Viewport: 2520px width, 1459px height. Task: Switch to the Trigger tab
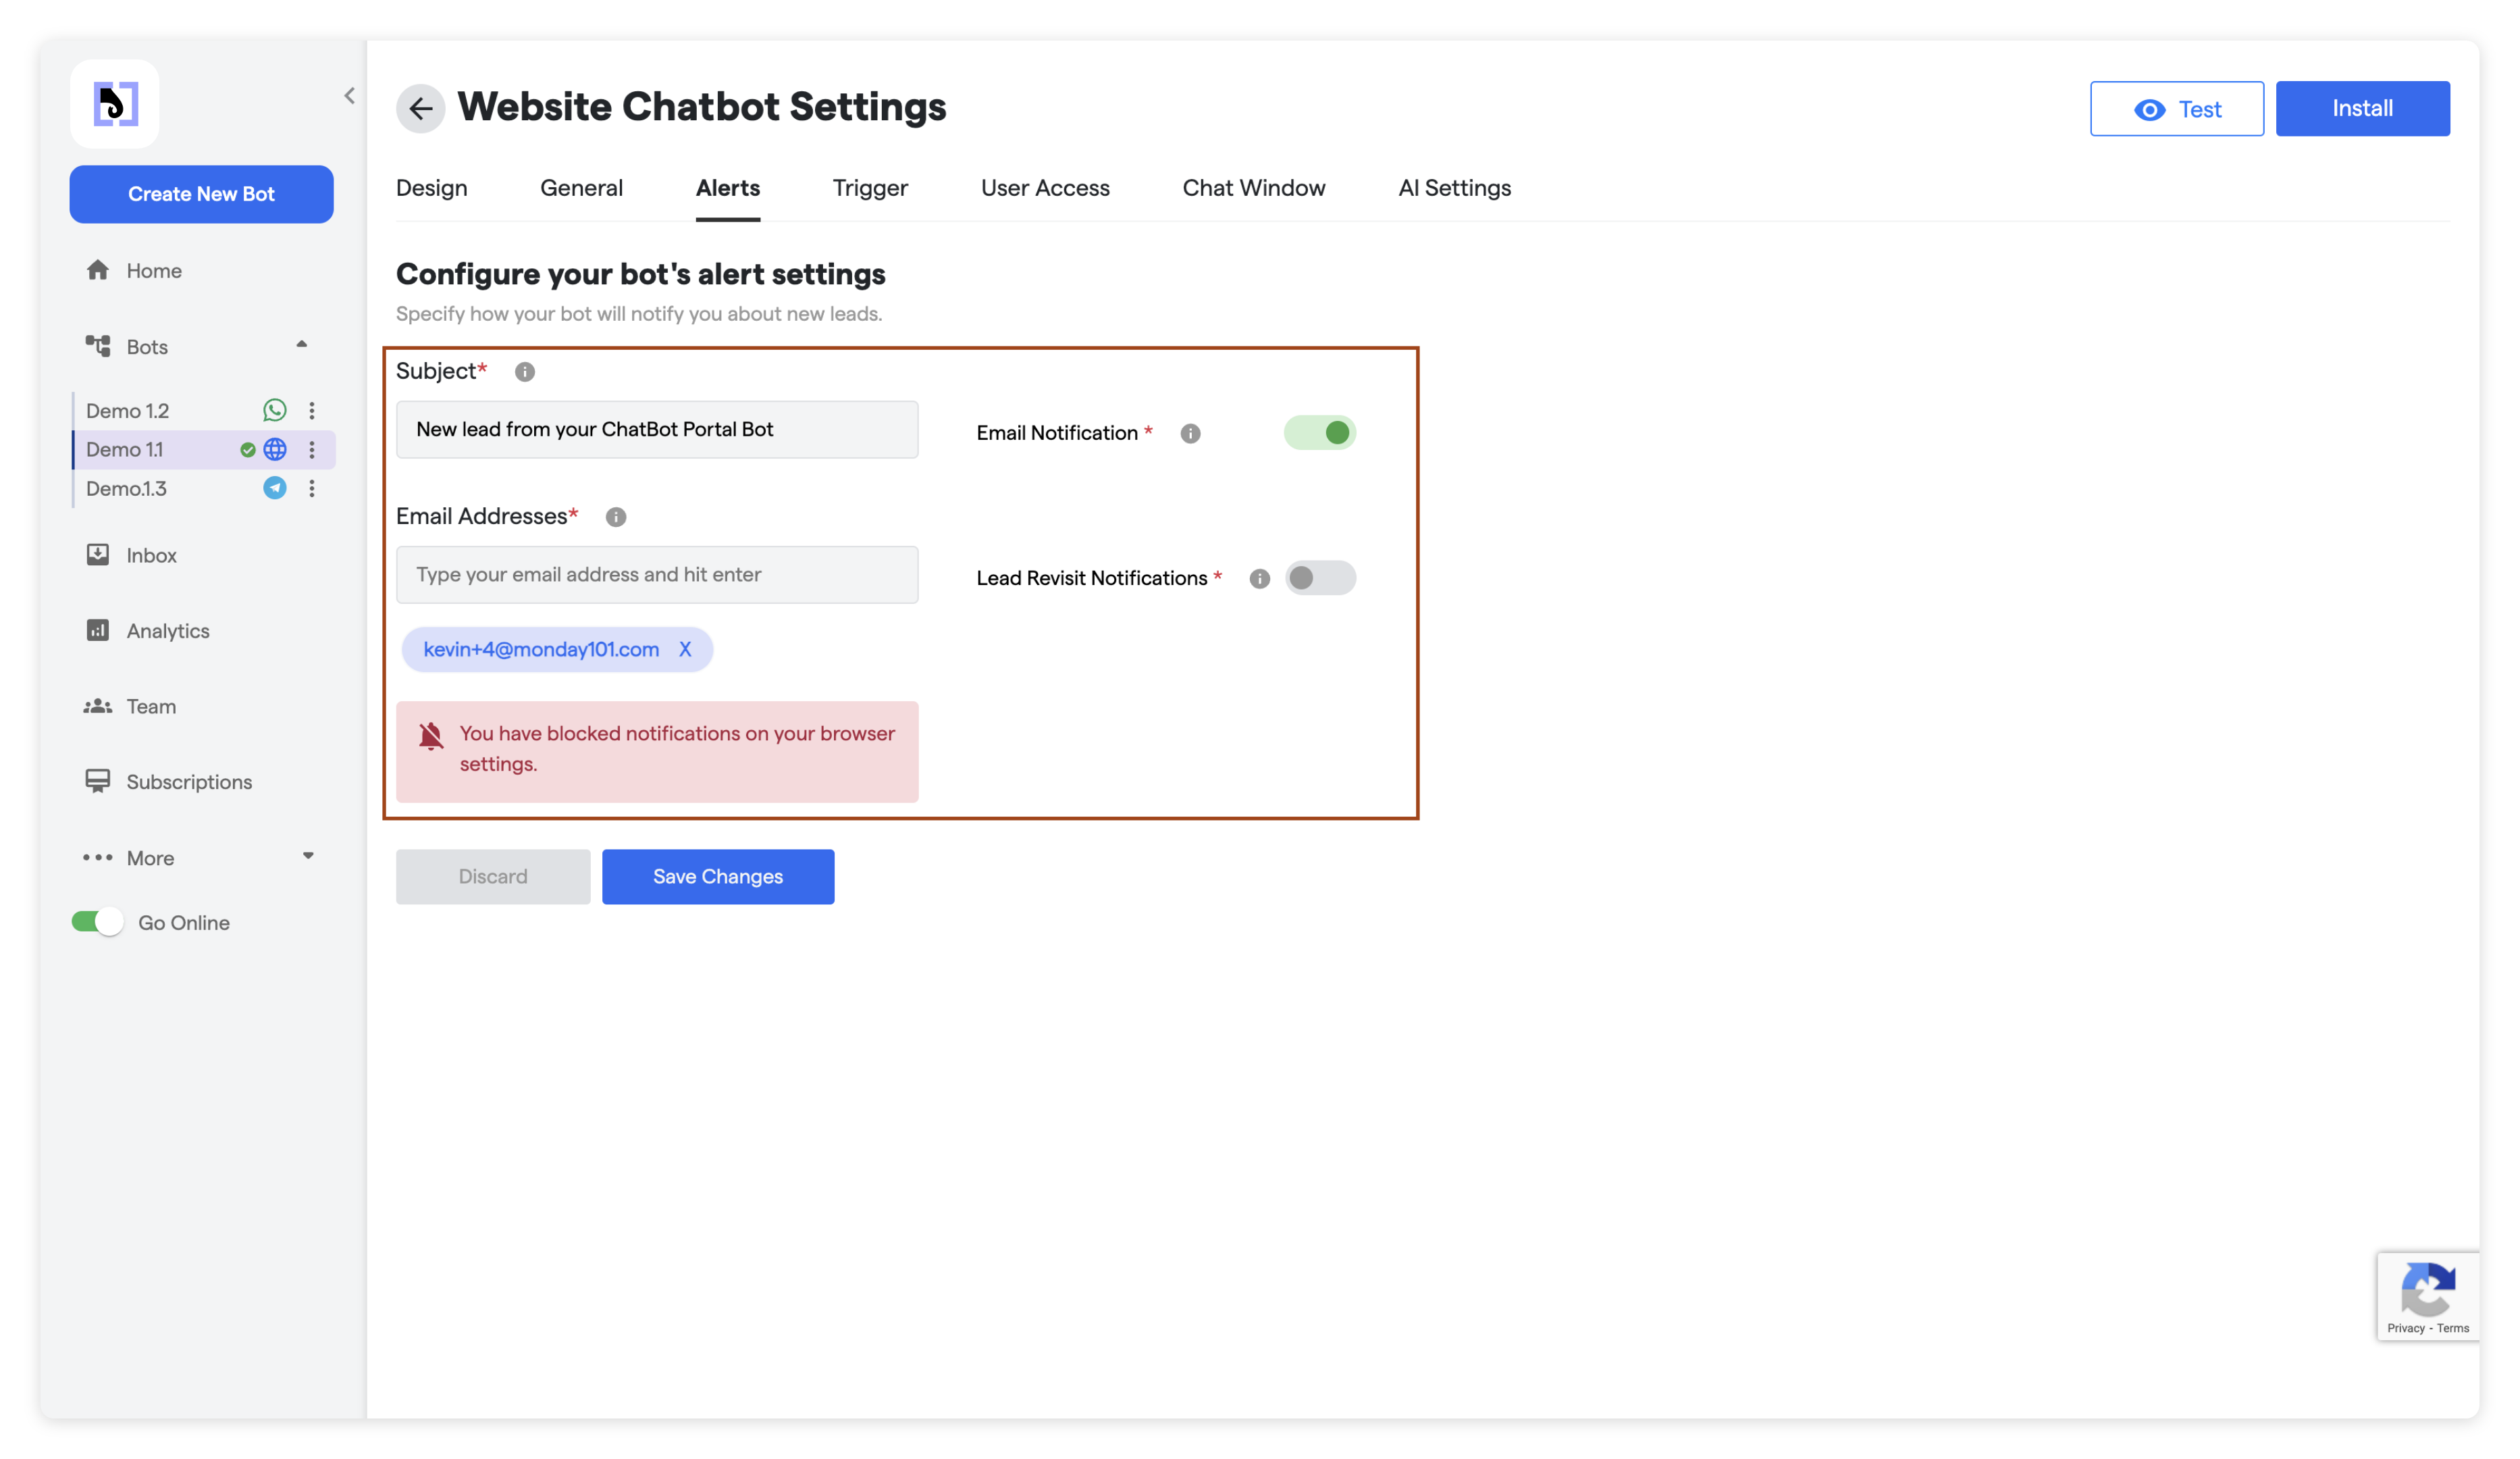[869, 188]
